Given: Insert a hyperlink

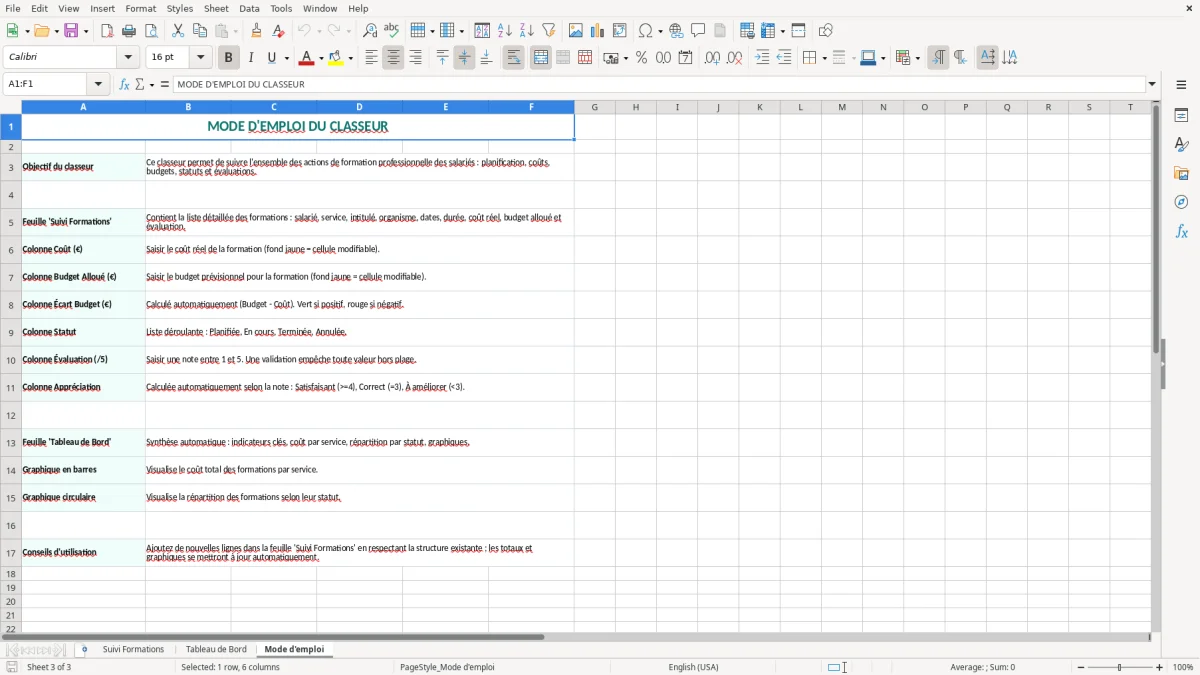Looking at the screenshot, I should (676, 31).
